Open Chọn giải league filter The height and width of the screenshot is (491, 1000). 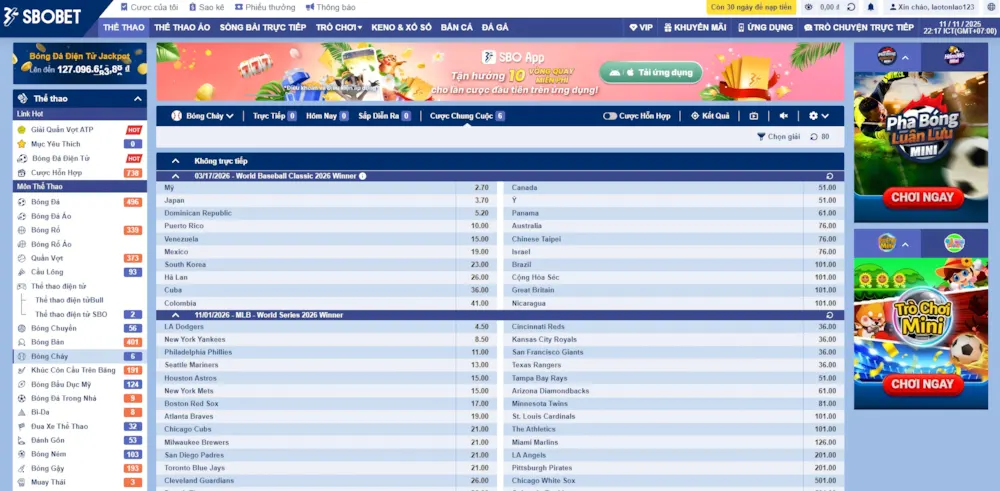coord(778,136)
